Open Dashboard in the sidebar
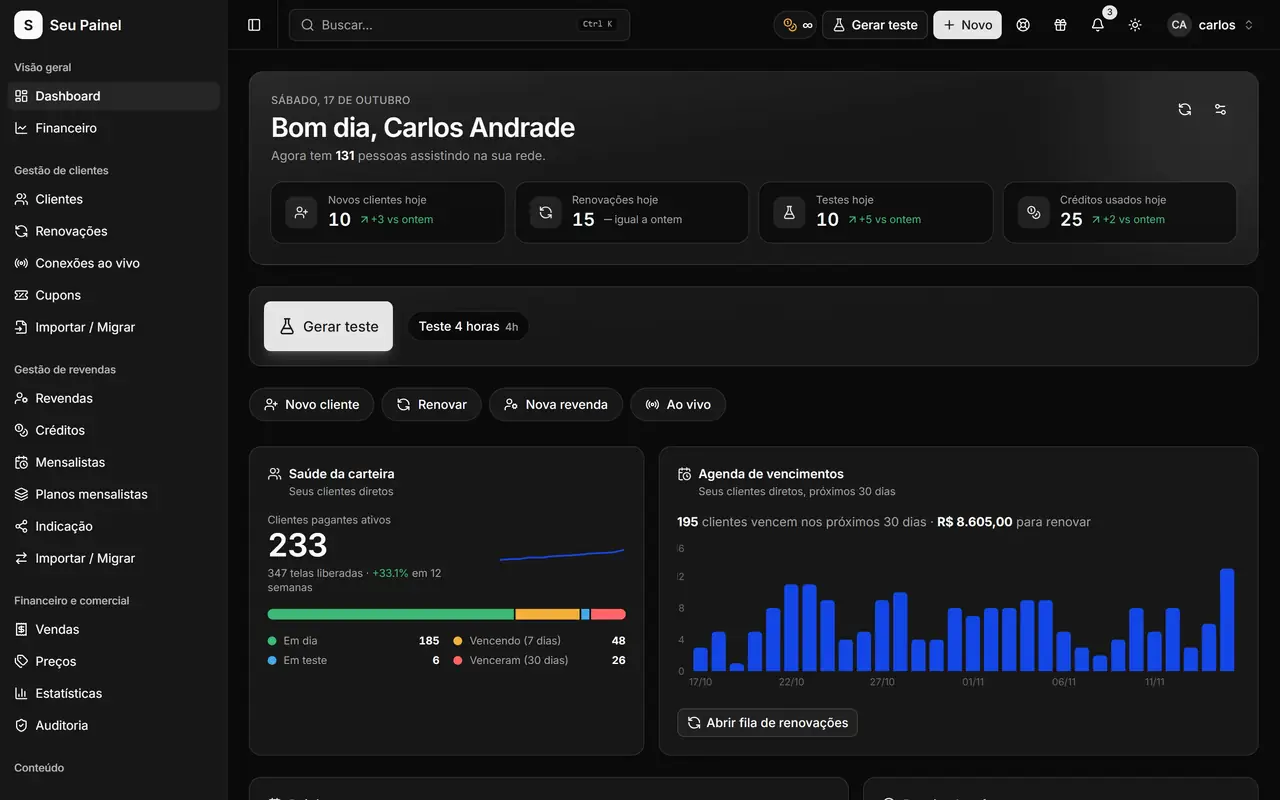The image size is (1280, 800). click(x=114, y=96)
